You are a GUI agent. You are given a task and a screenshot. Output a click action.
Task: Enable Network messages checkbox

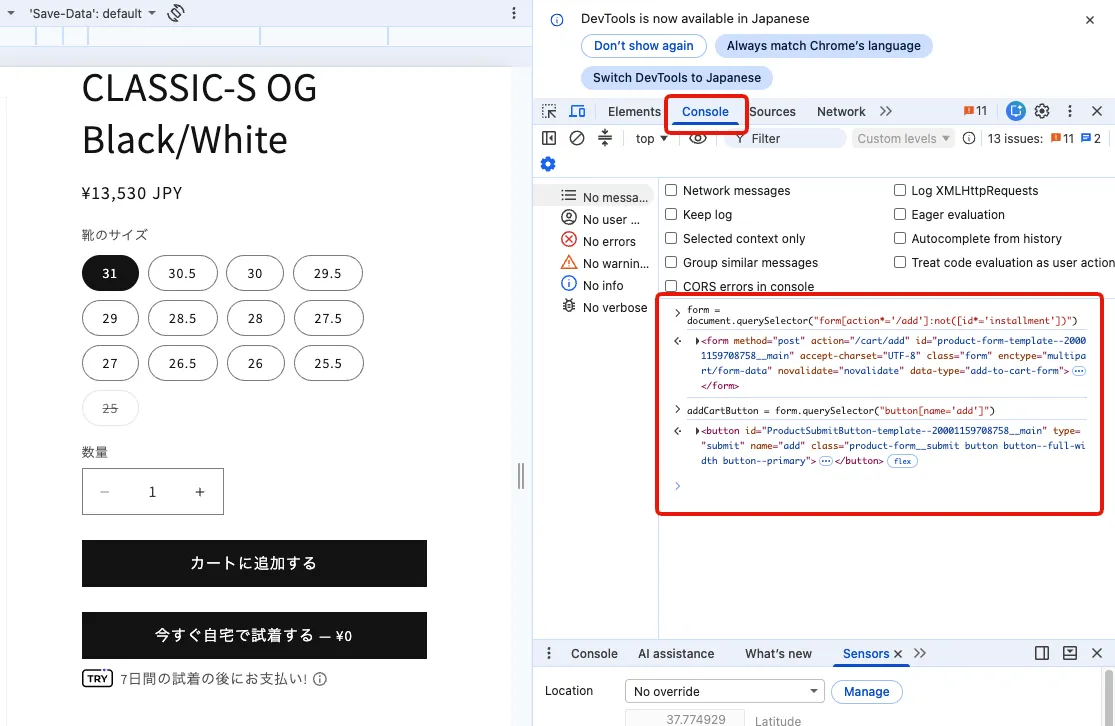(671, 191)
